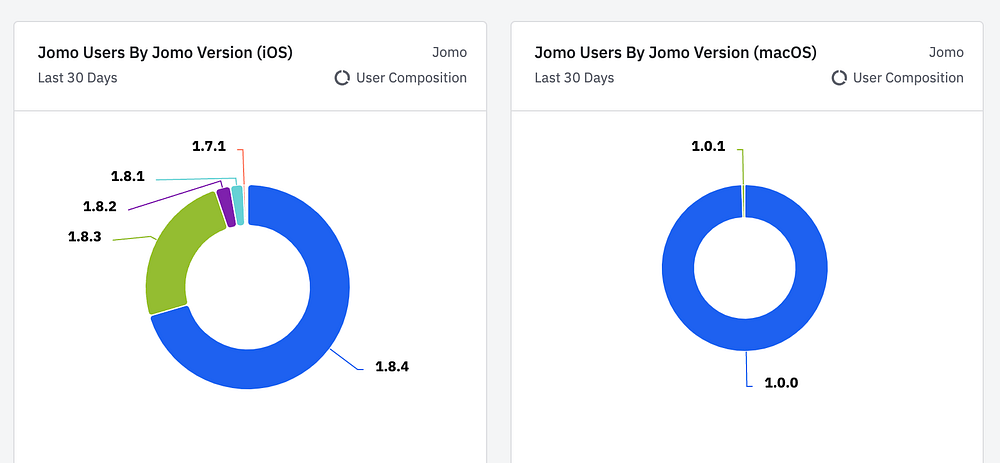Click the User Composition icon in macOS card
1000x463 pixels.
click(x=839, y=78)
